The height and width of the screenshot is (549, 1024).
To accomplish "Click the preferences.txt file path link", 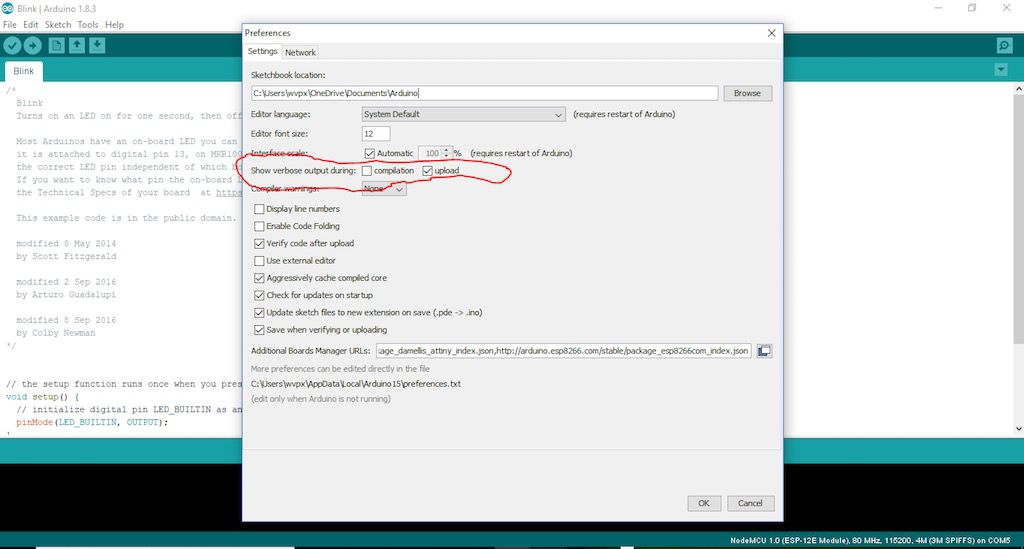I will coord(356,384).
